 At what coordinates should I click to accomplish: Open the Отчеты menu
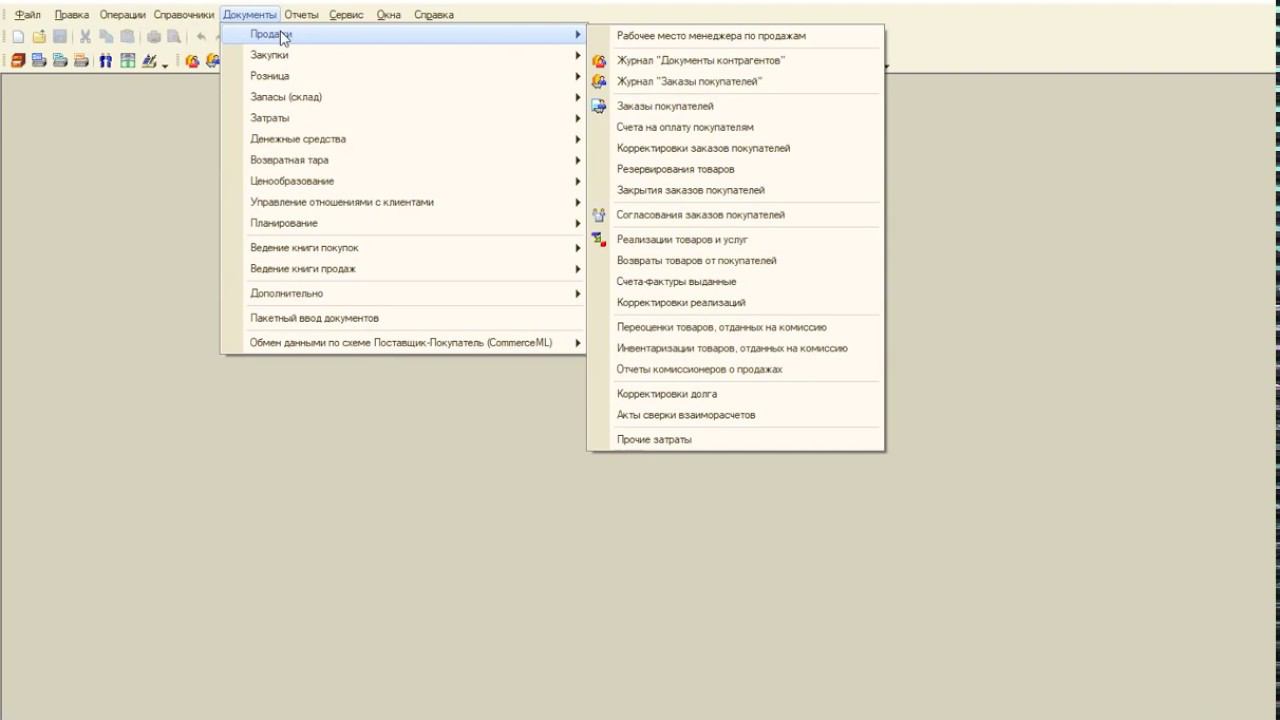tap(301, 15)
